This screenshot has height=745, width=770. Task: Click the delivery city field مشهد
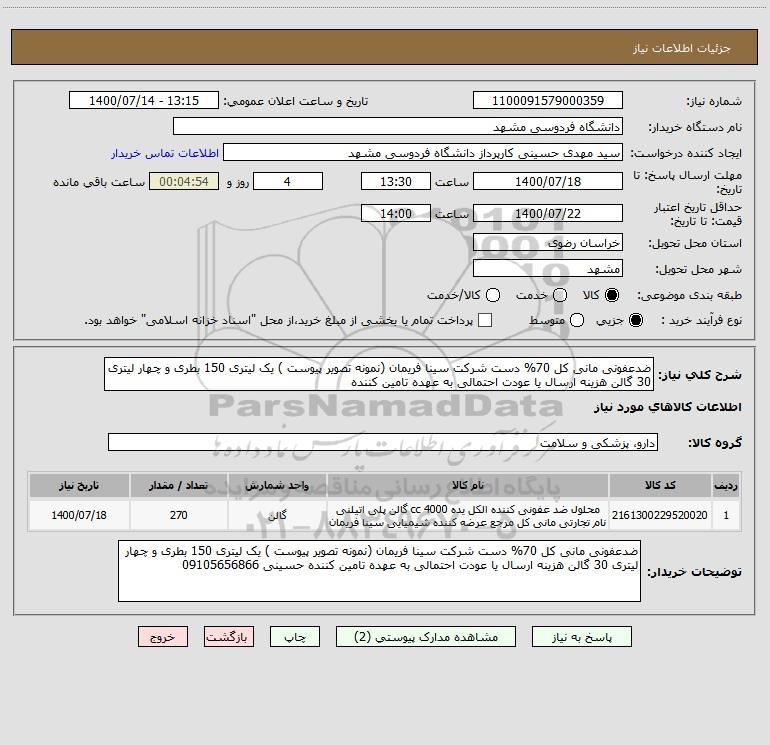click(x=548, y=269)
